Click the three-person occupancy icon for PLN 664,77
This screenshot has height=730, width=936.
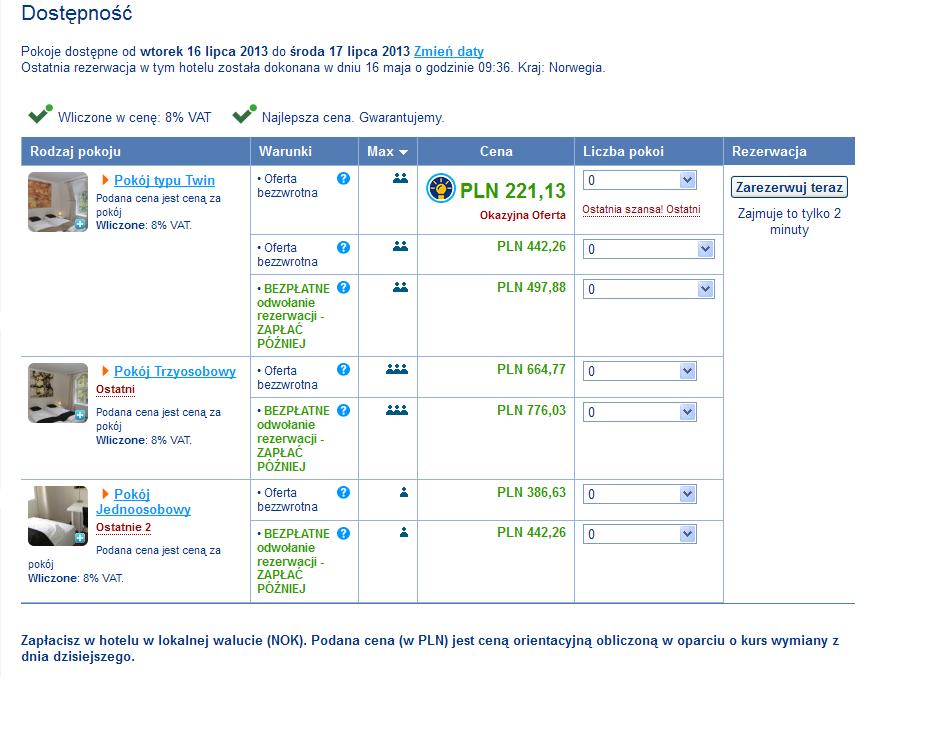(x=397, y=369)
